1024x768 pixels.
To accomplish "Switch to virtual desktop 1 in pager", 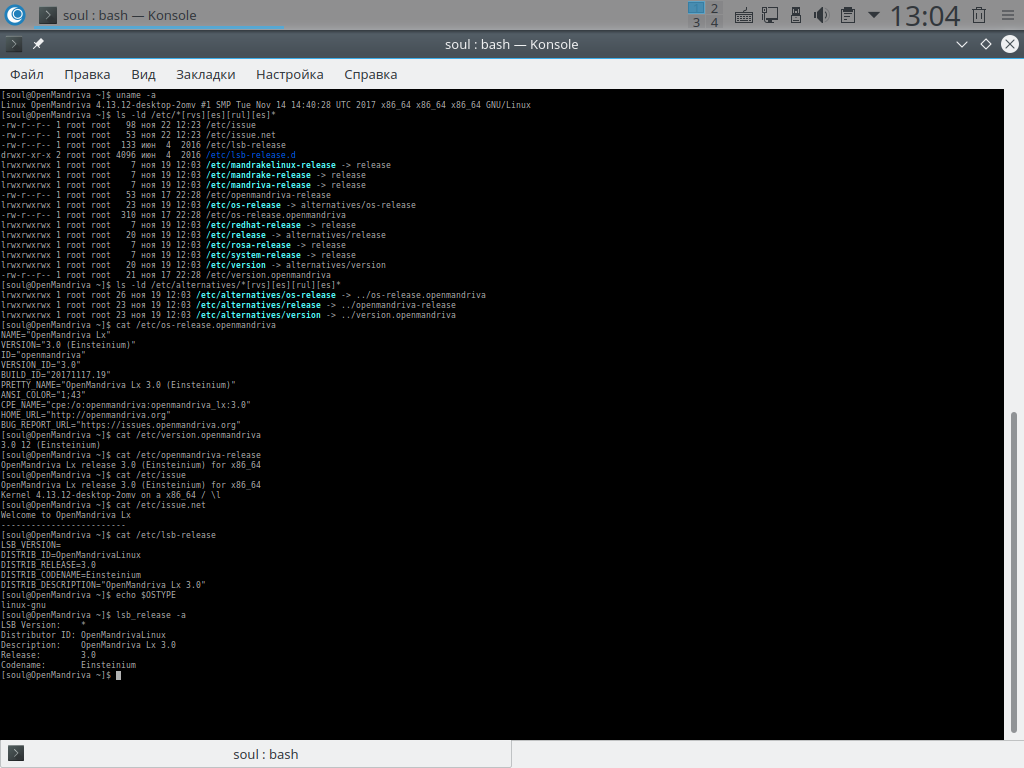I will [696, 8].
